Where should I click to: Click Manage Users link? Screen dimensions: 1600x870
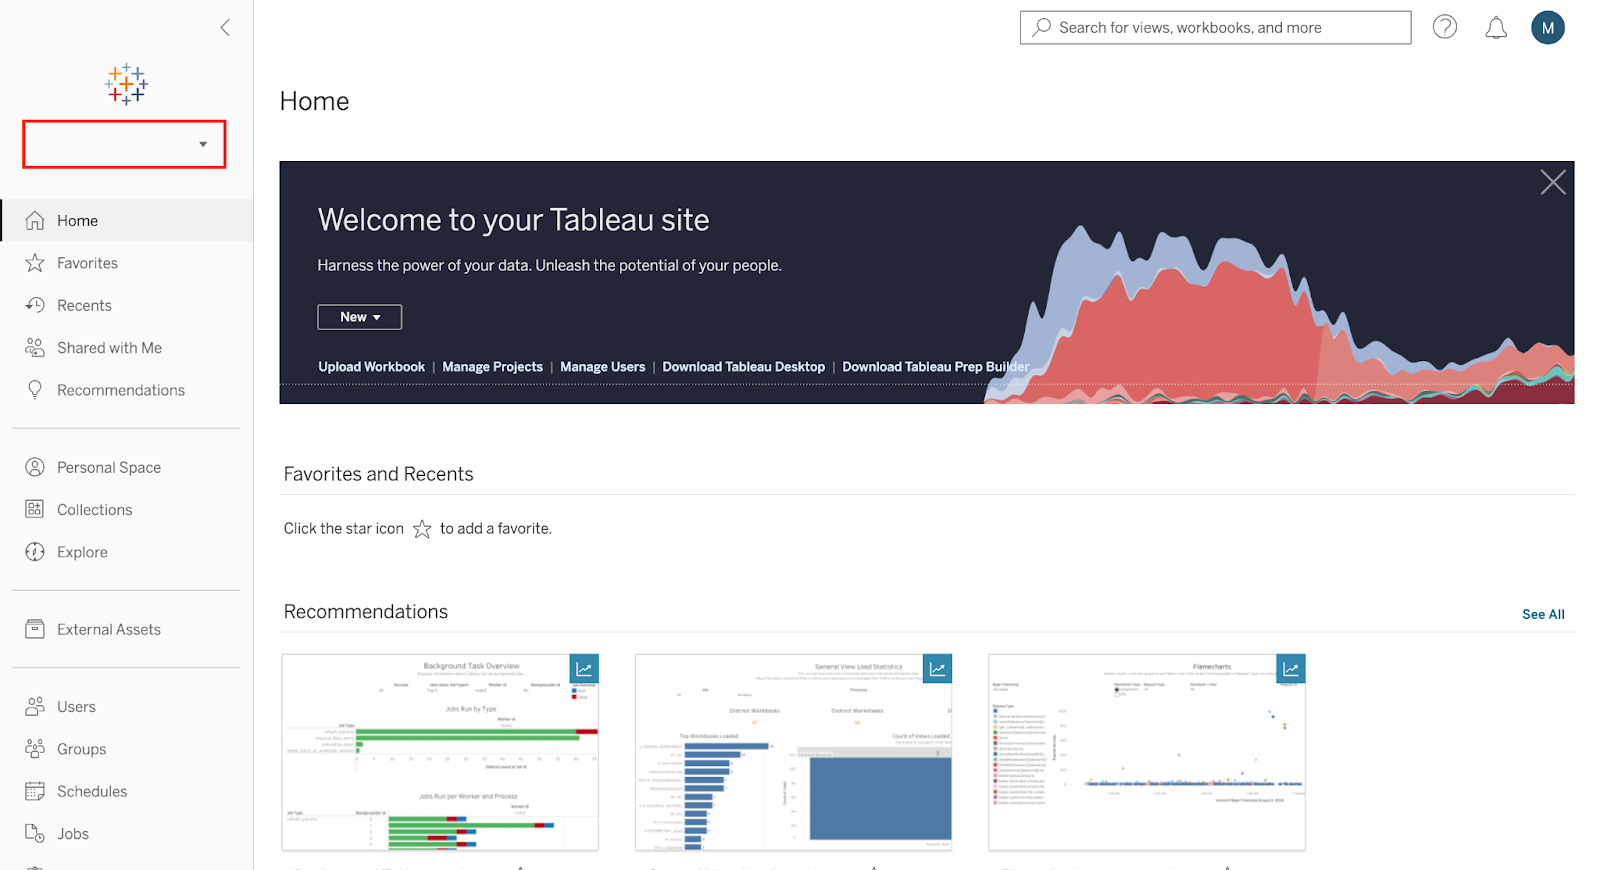point(603,367)
